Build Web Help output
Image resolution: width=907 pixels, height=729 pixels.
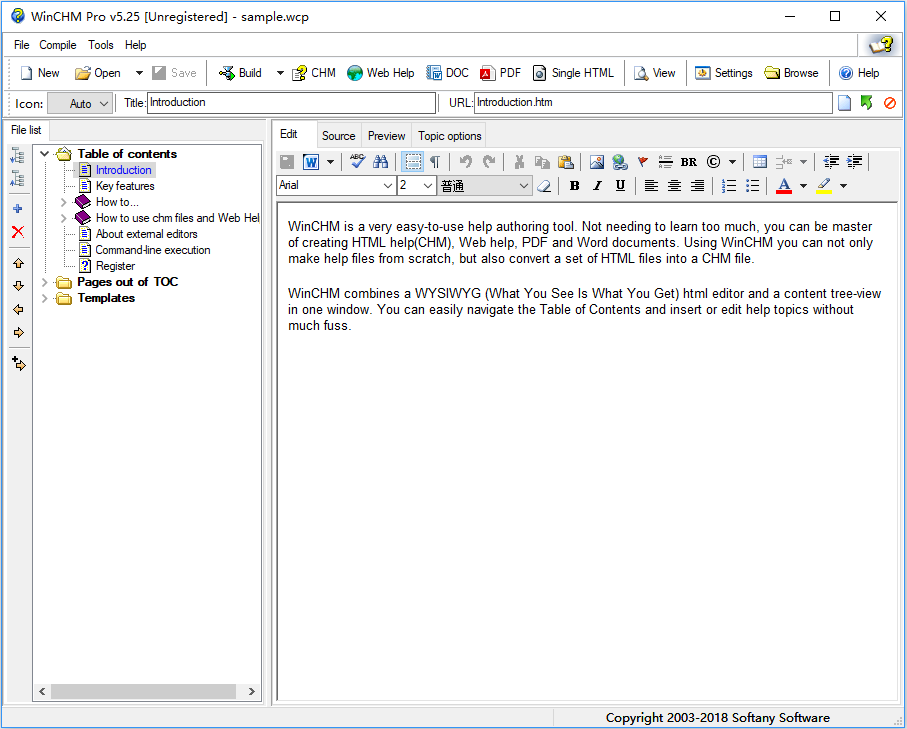click(381, 73)
